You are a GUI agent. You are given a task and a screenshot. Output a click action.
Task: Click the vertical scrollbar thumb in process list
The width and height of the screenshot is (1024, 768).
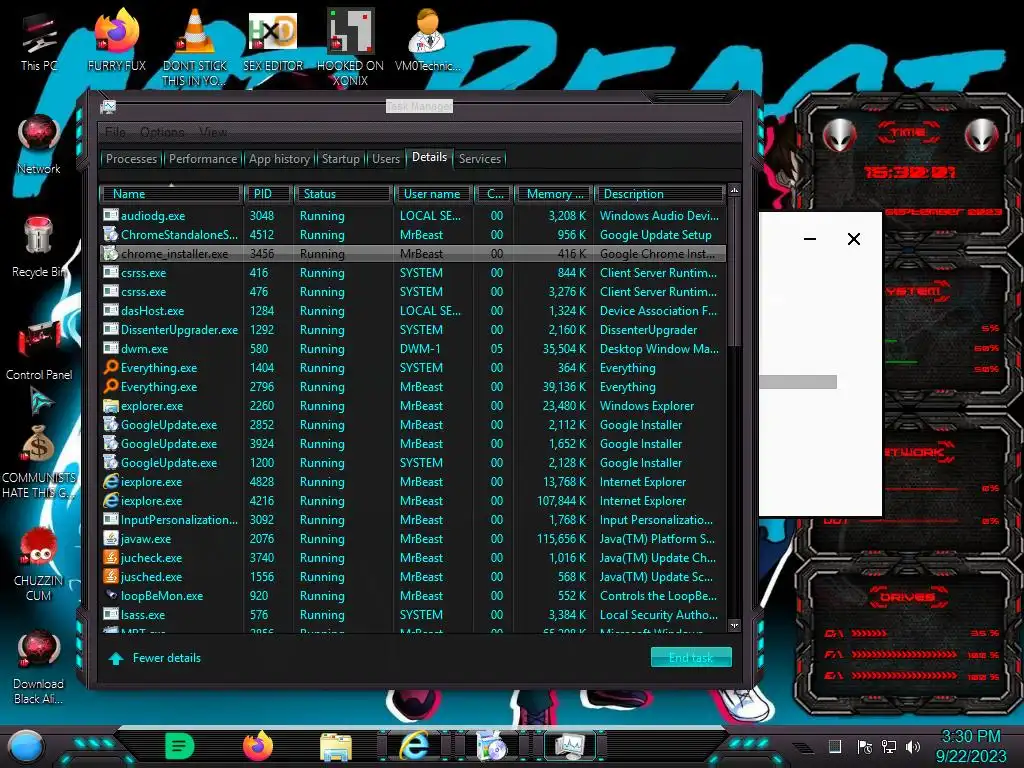pos(734,272)
